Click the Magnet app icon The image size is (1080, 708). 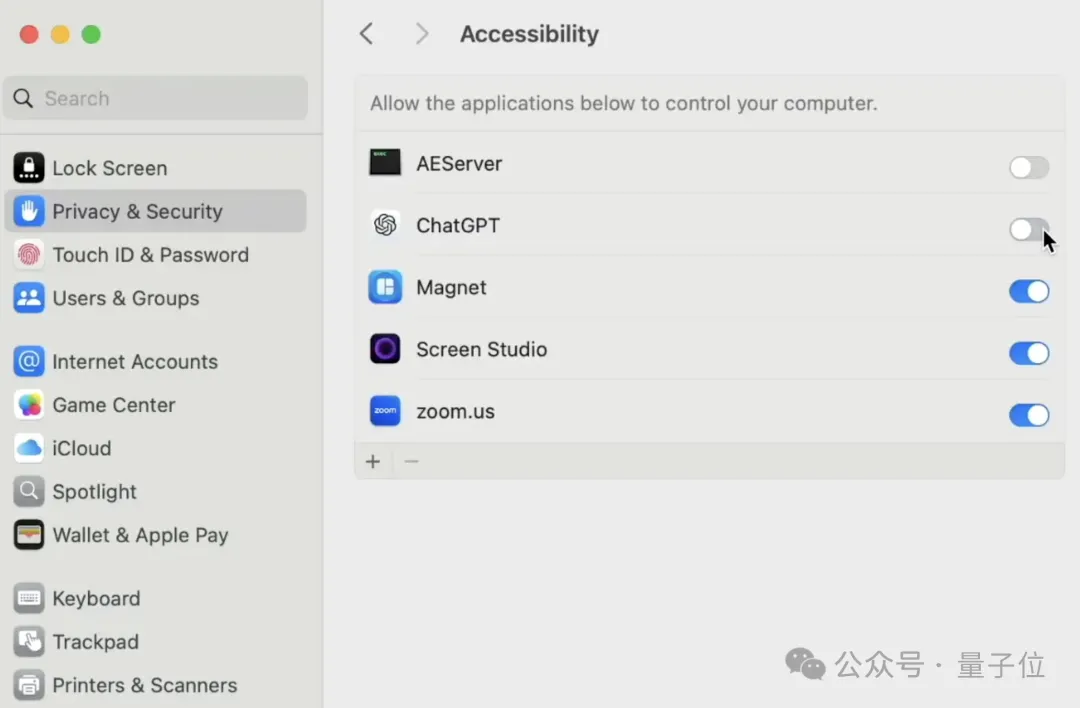tap(385, 288)
